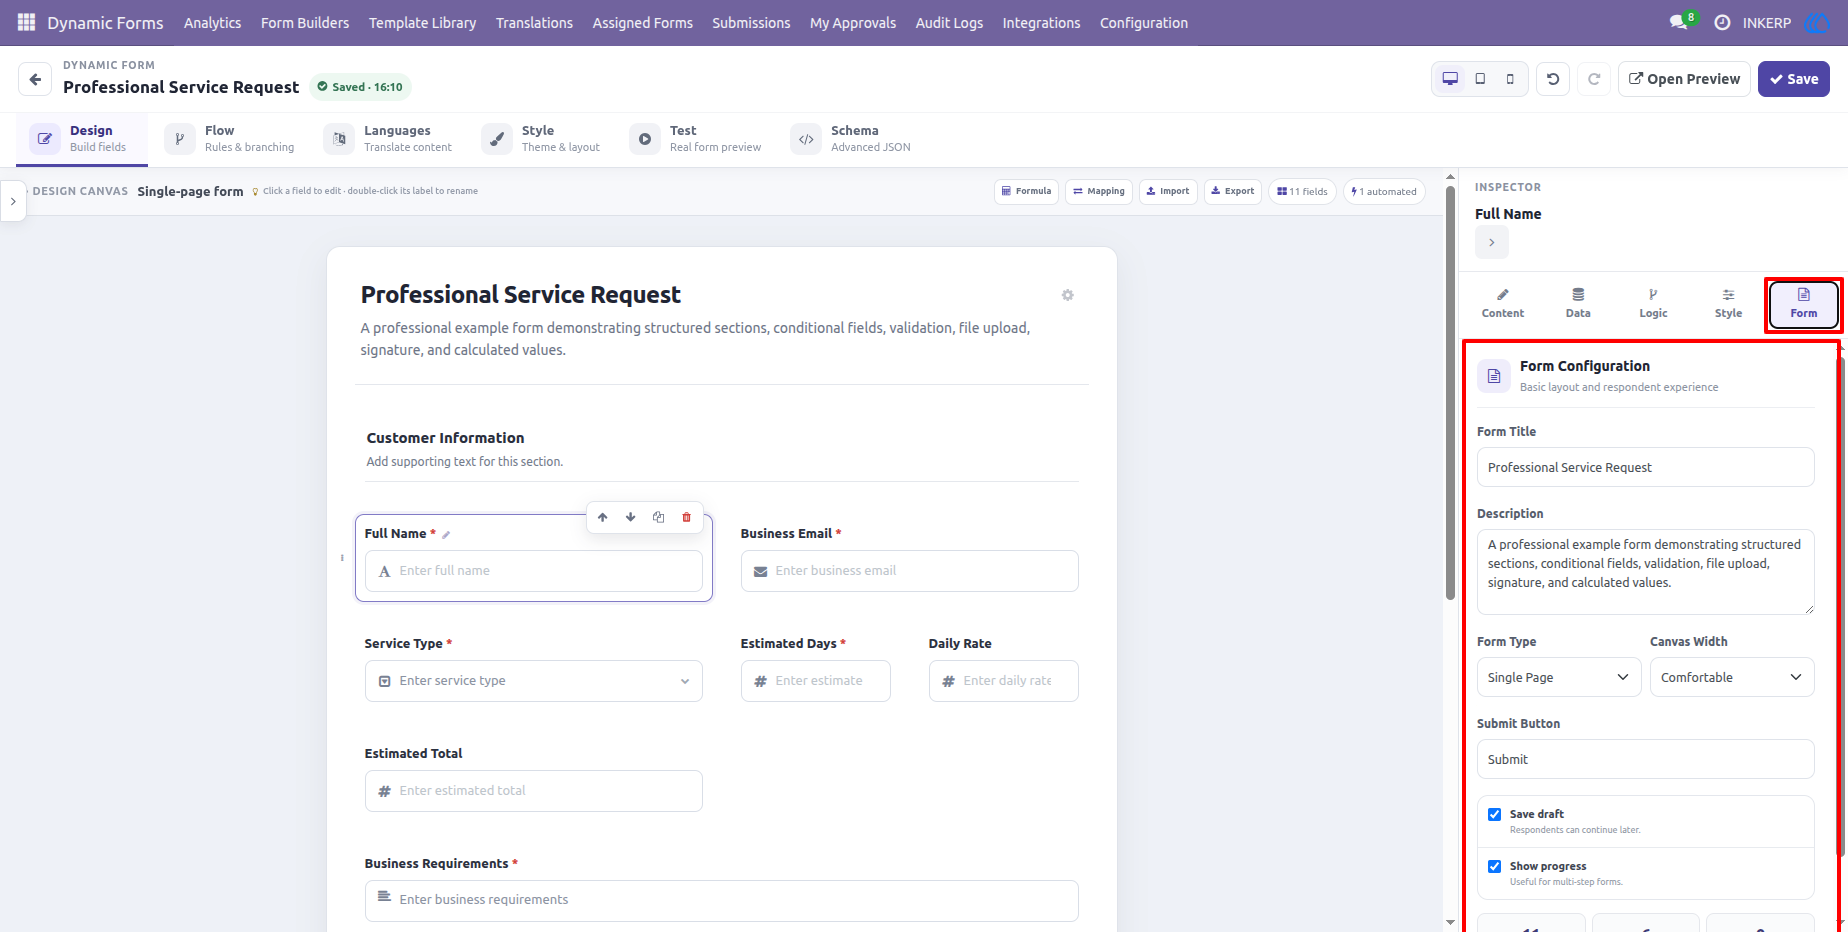Screen dimensions: 1848x932
Task: Expand the chevron under Full Name in Inspector
Action: pos(1492,242)
